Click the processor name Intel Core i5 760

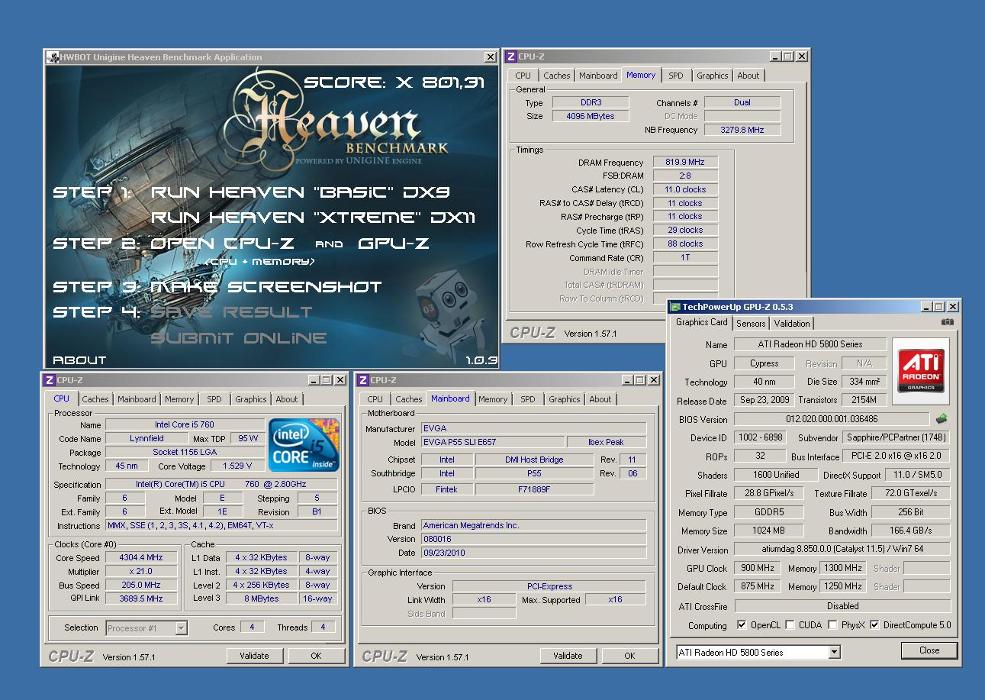185,425
